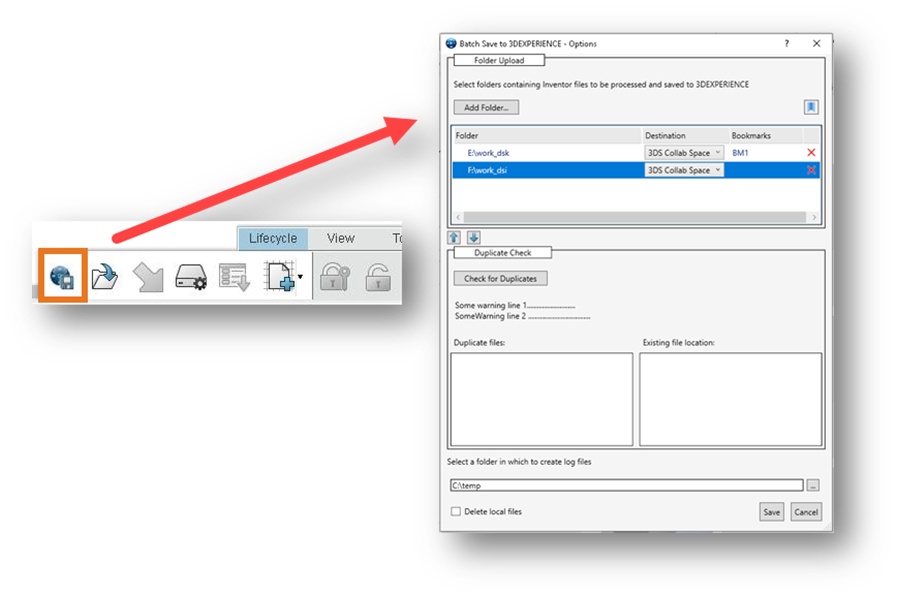Viewport: 899px width, 598px height.
Task: Select the F:\work_dsi folder row
Action: [x=636, y=170]
